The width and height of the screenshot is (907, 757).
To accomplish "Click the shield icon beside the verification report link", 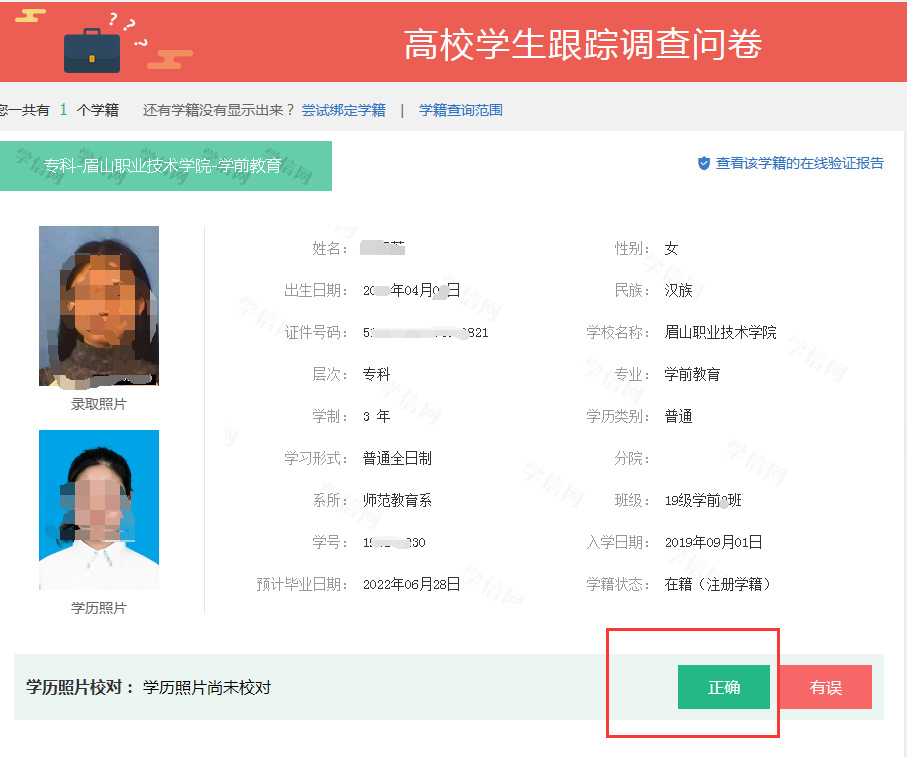I will (x=704, y=163).
